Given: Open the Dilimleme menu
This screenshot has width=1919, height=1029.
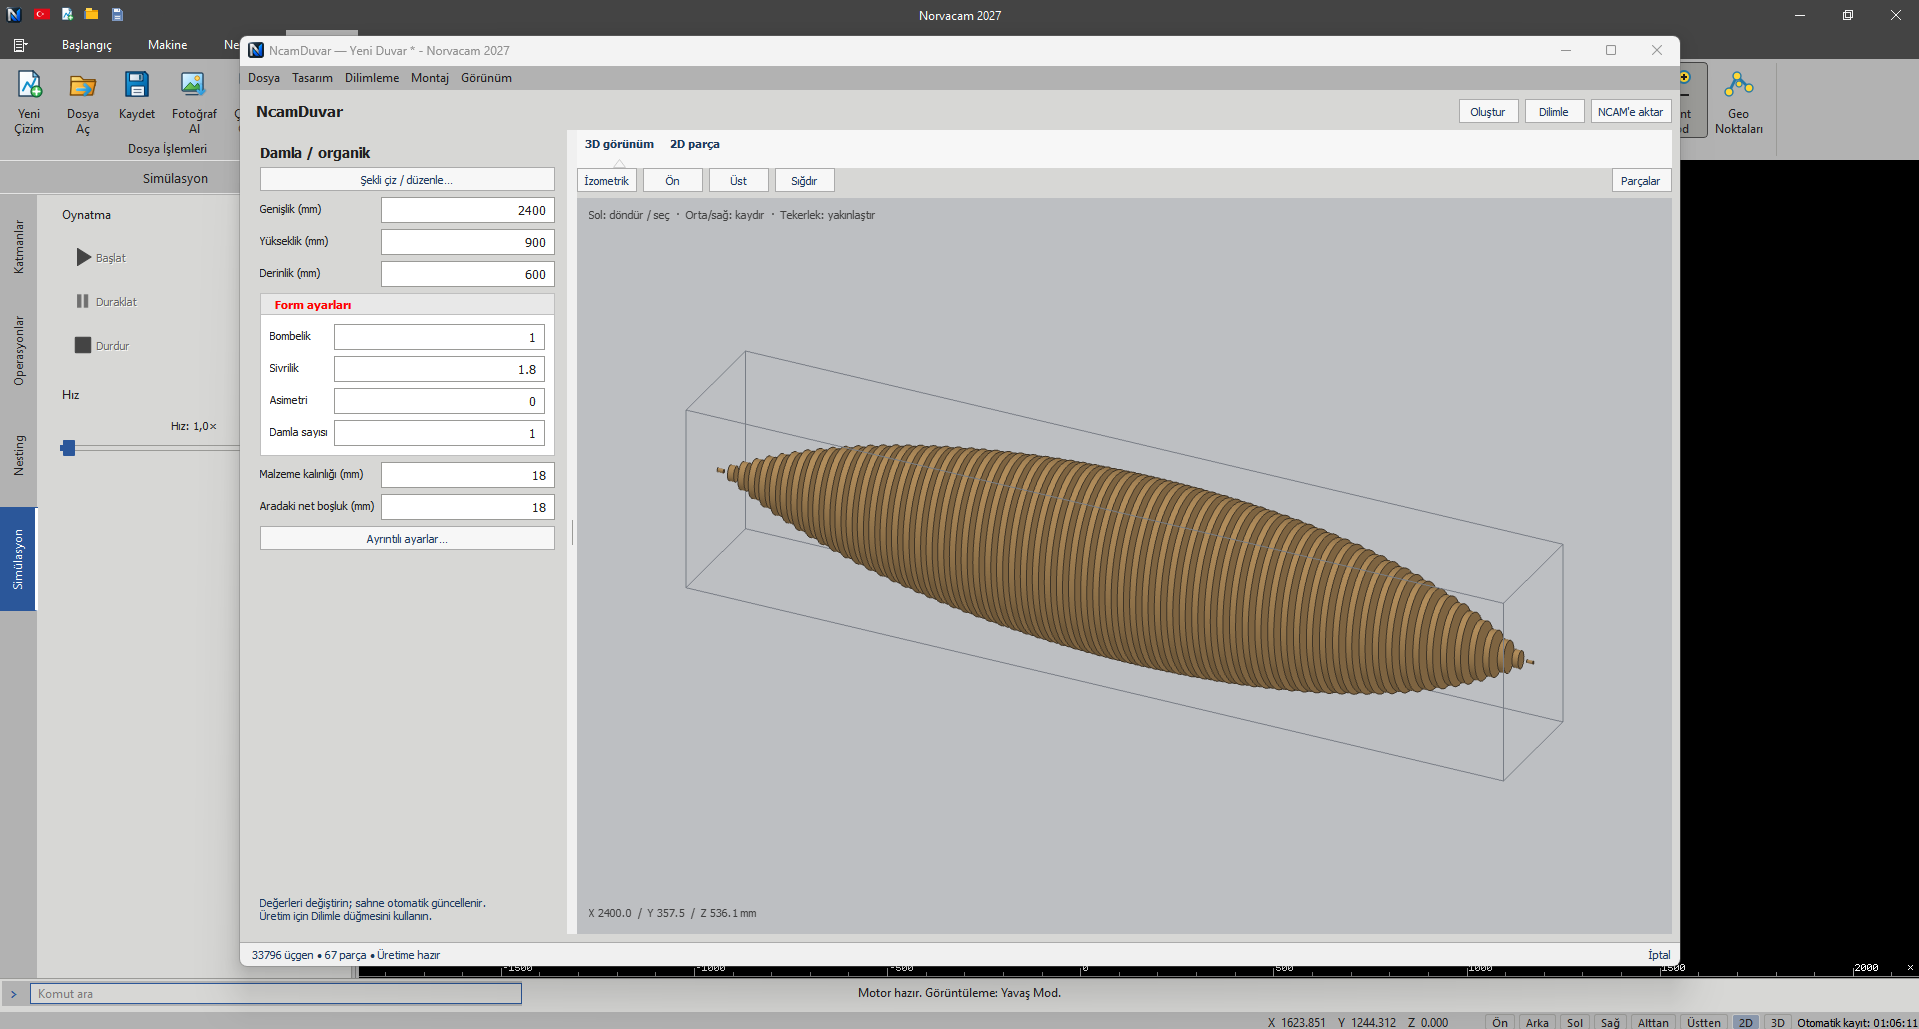Looking at the screenshot, I should pyautogui.click(x=372, y=78).
